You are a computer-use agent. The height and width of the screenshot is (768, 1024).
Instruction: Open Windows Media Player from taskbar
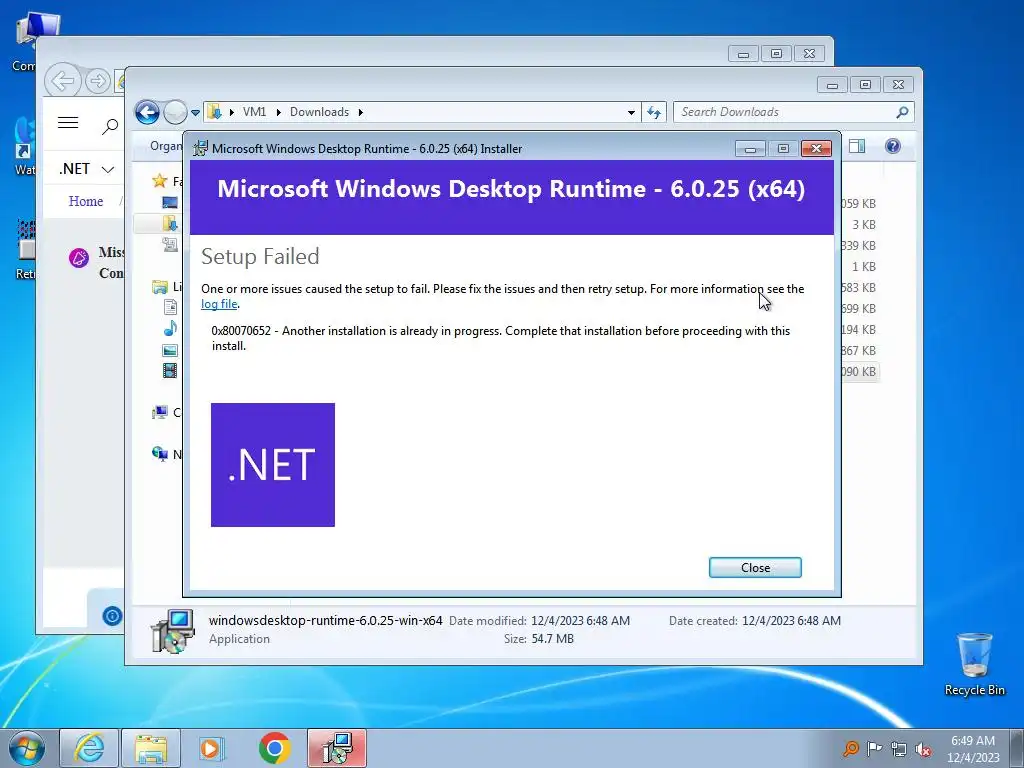212,748
